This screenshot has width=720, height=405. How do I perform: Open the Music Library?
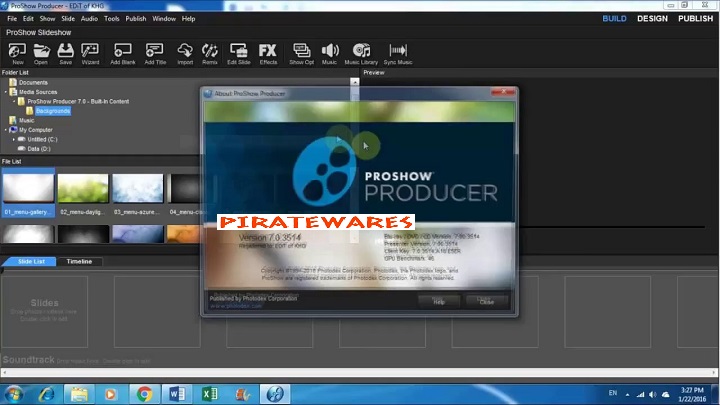361,54
